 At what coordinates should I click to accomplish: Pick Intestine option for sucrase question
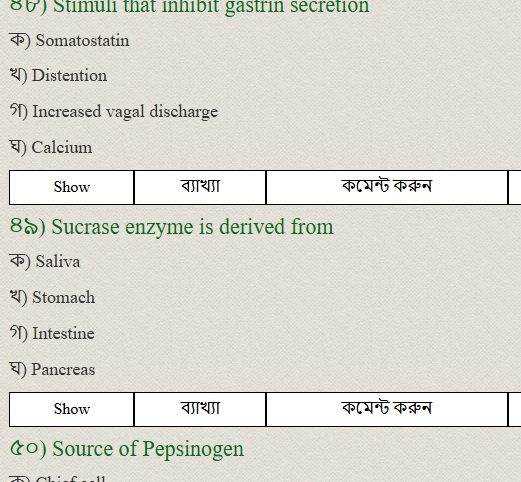click(x=52, y=333)
